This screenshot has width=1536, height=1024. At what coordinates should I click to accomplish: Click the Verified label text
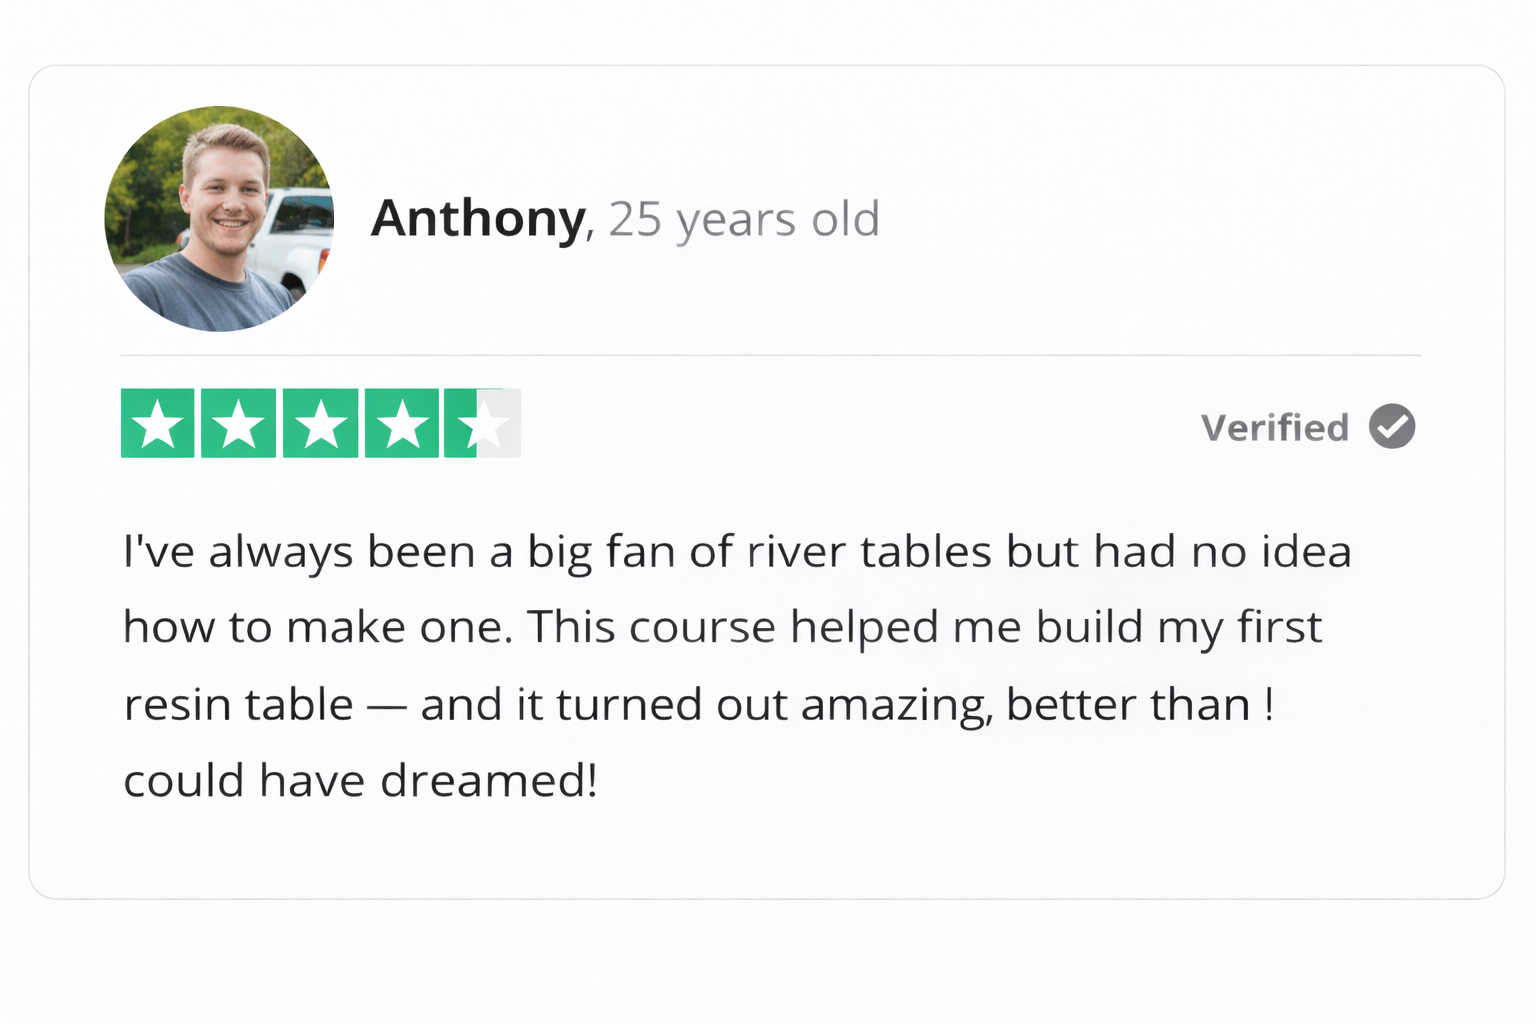pyautogui.click(x=1275, y=428)
